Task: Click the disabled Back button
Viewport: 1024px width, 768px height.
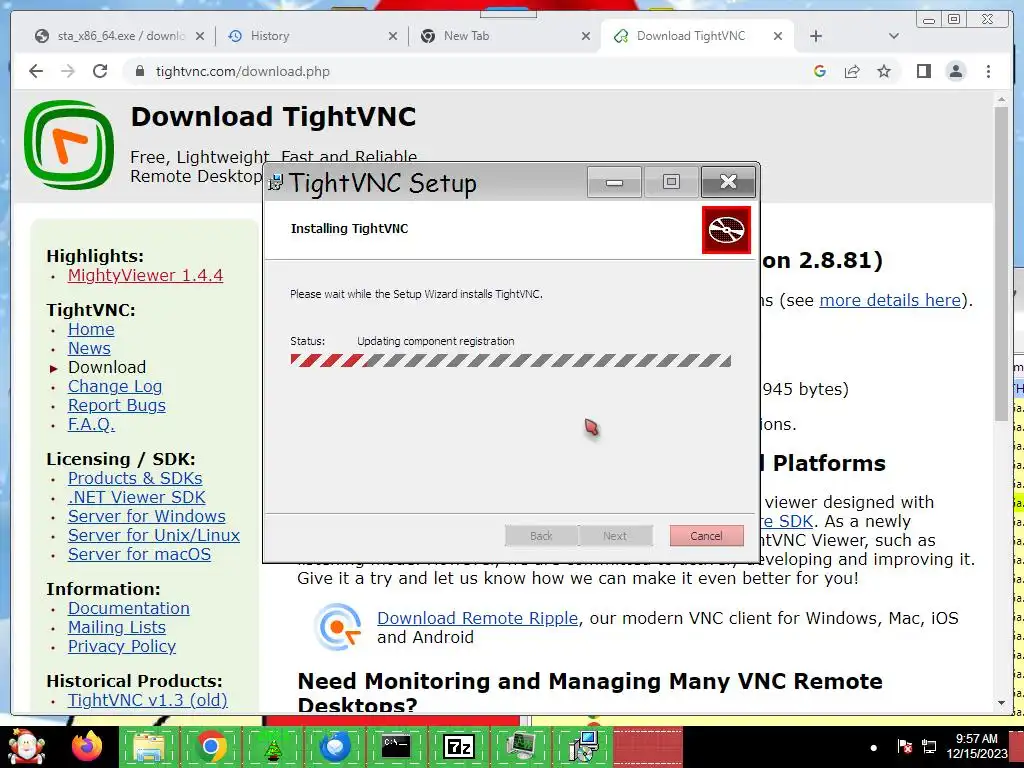Action: point(541,536)
